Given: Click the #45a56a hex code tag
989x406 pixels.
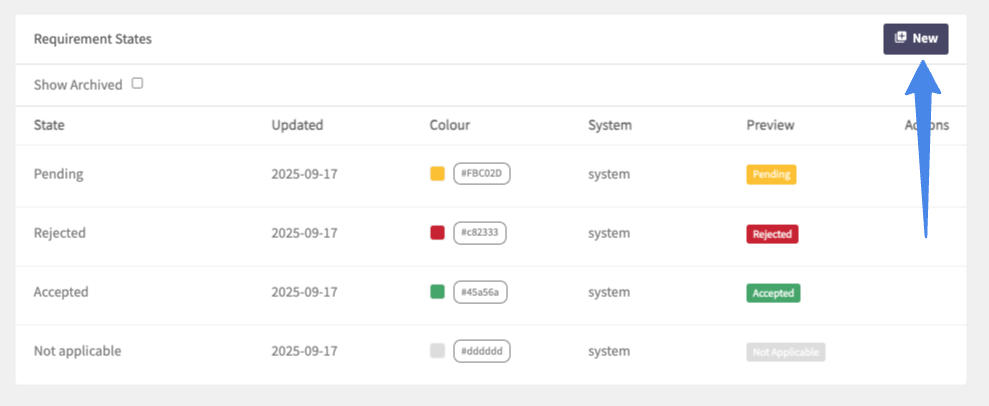Looking at the screenshot, I should 481,292.
